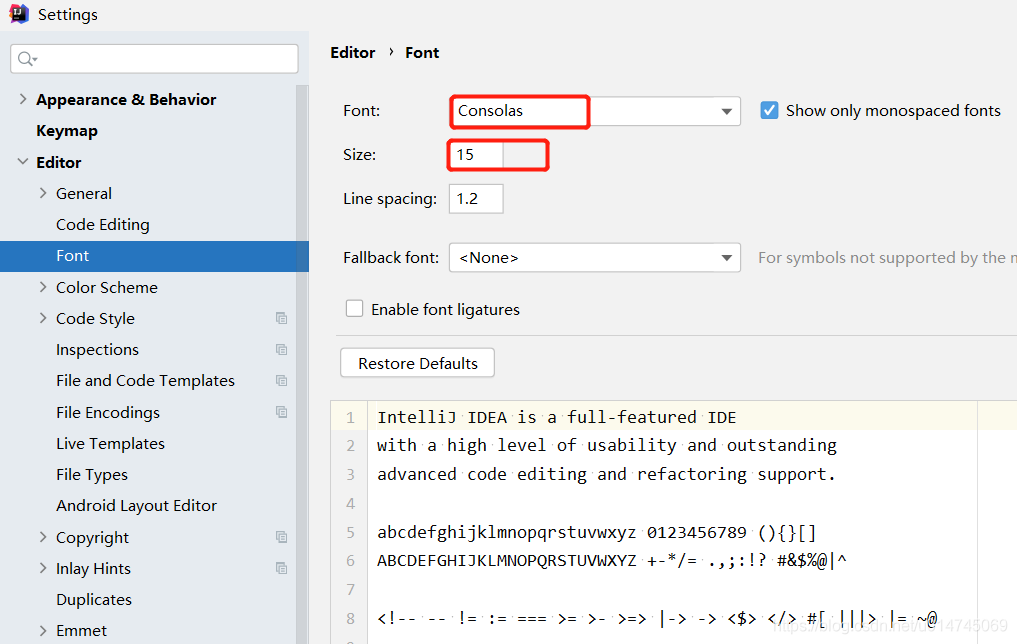Open Duplicates settings page

[x=94, y=600]
